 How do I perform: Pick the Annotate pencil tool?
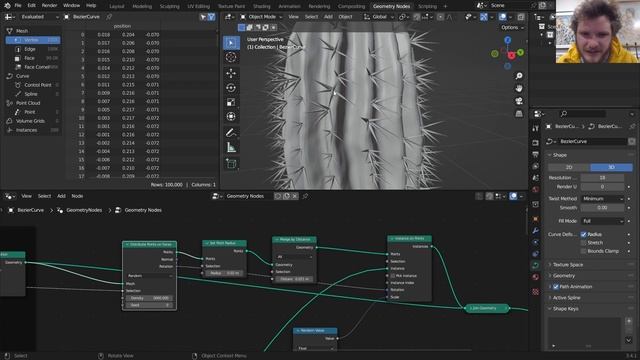click(x=231, y=133)
